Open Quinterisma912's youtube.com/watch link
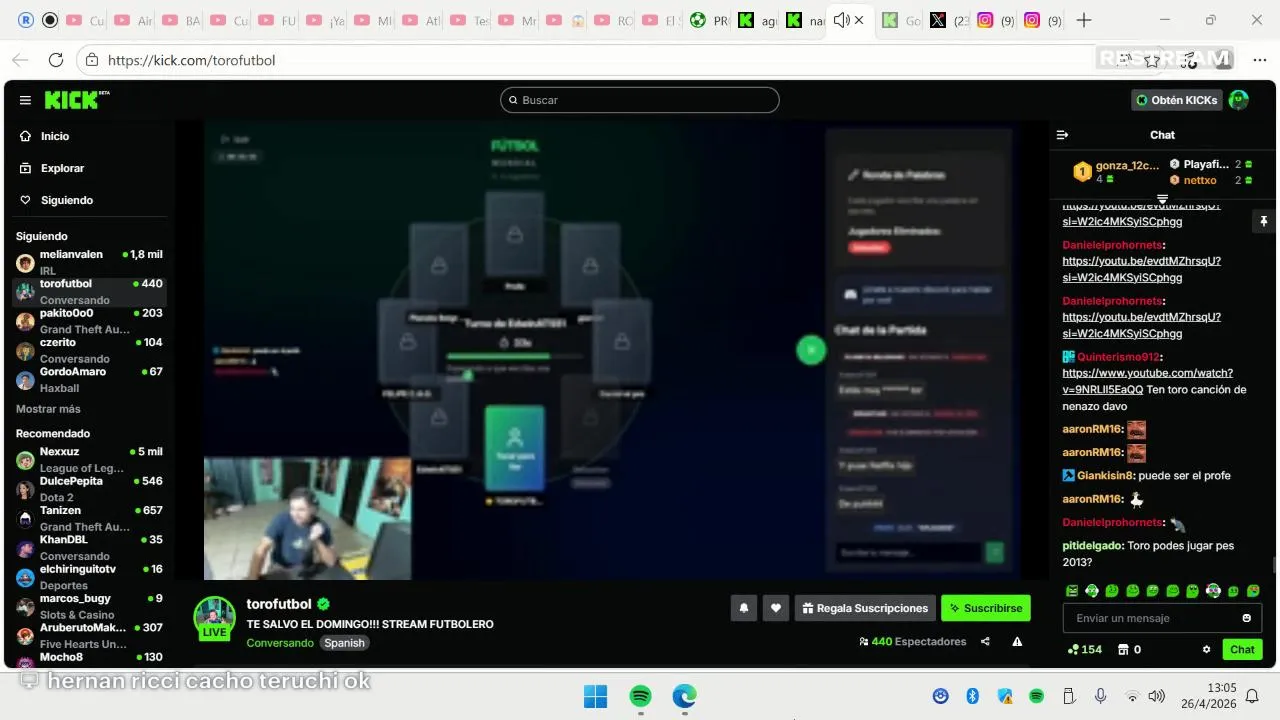Screen dimensions: 1280x720 click(x=1147, y=381)
